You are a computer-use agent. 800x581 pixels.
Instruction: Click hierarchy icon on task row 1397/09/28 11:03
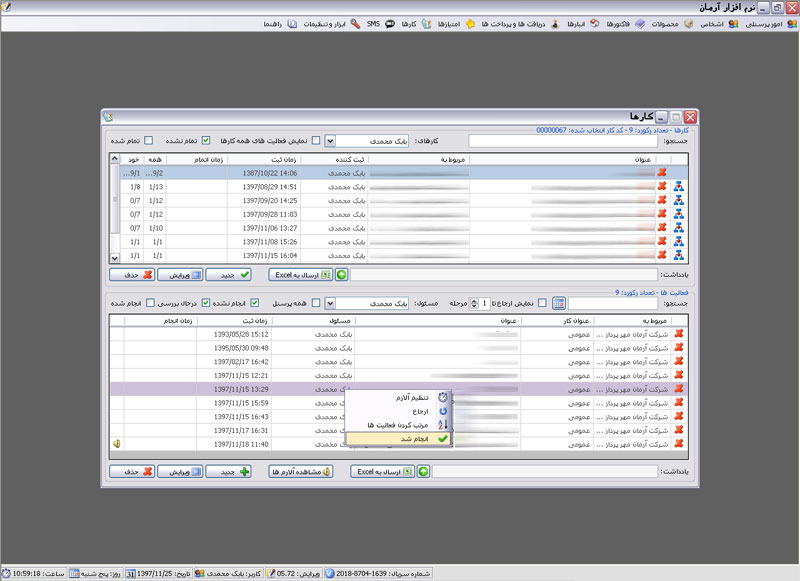(x=678, y=214)
